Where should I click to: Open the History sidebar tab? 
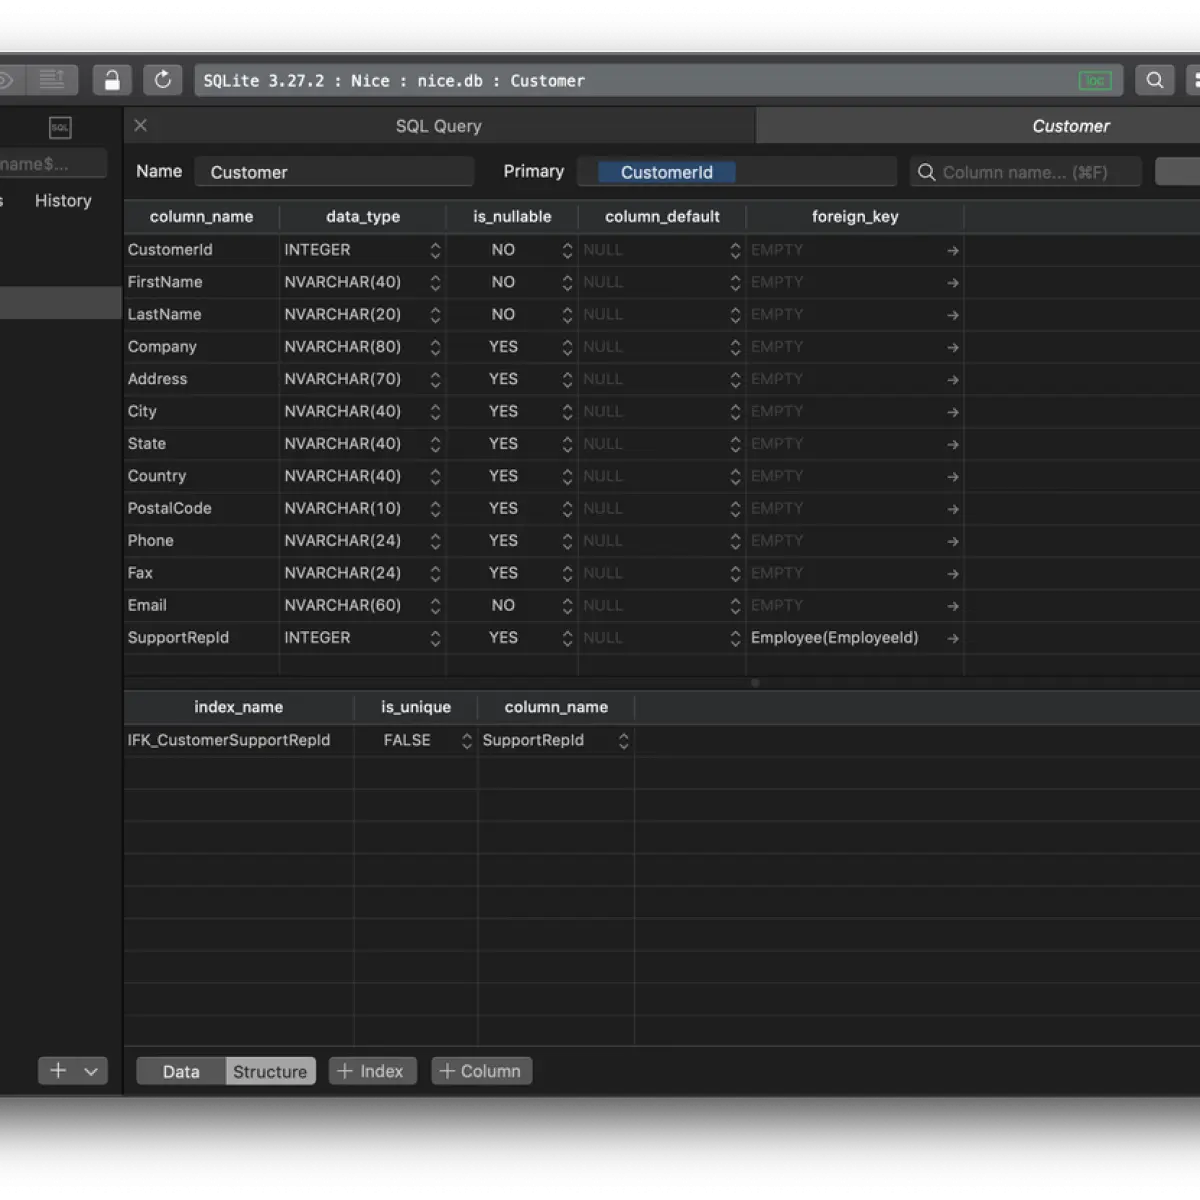63,200
